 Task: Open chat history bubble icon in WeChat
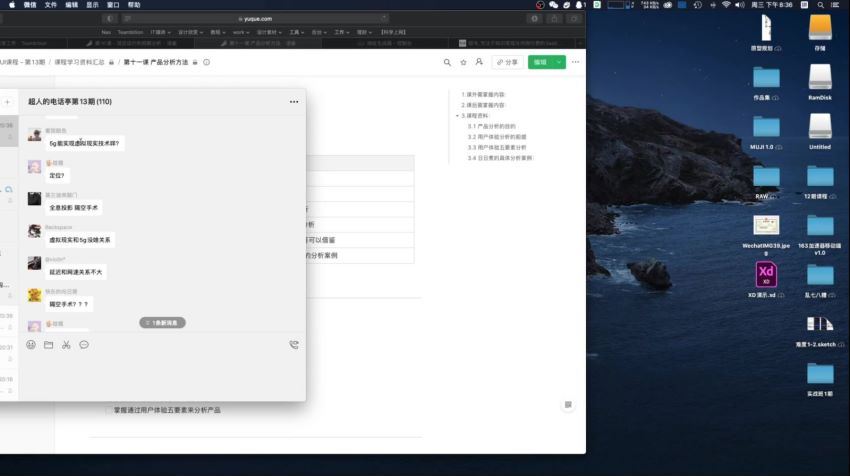click(x=84, y=345)
